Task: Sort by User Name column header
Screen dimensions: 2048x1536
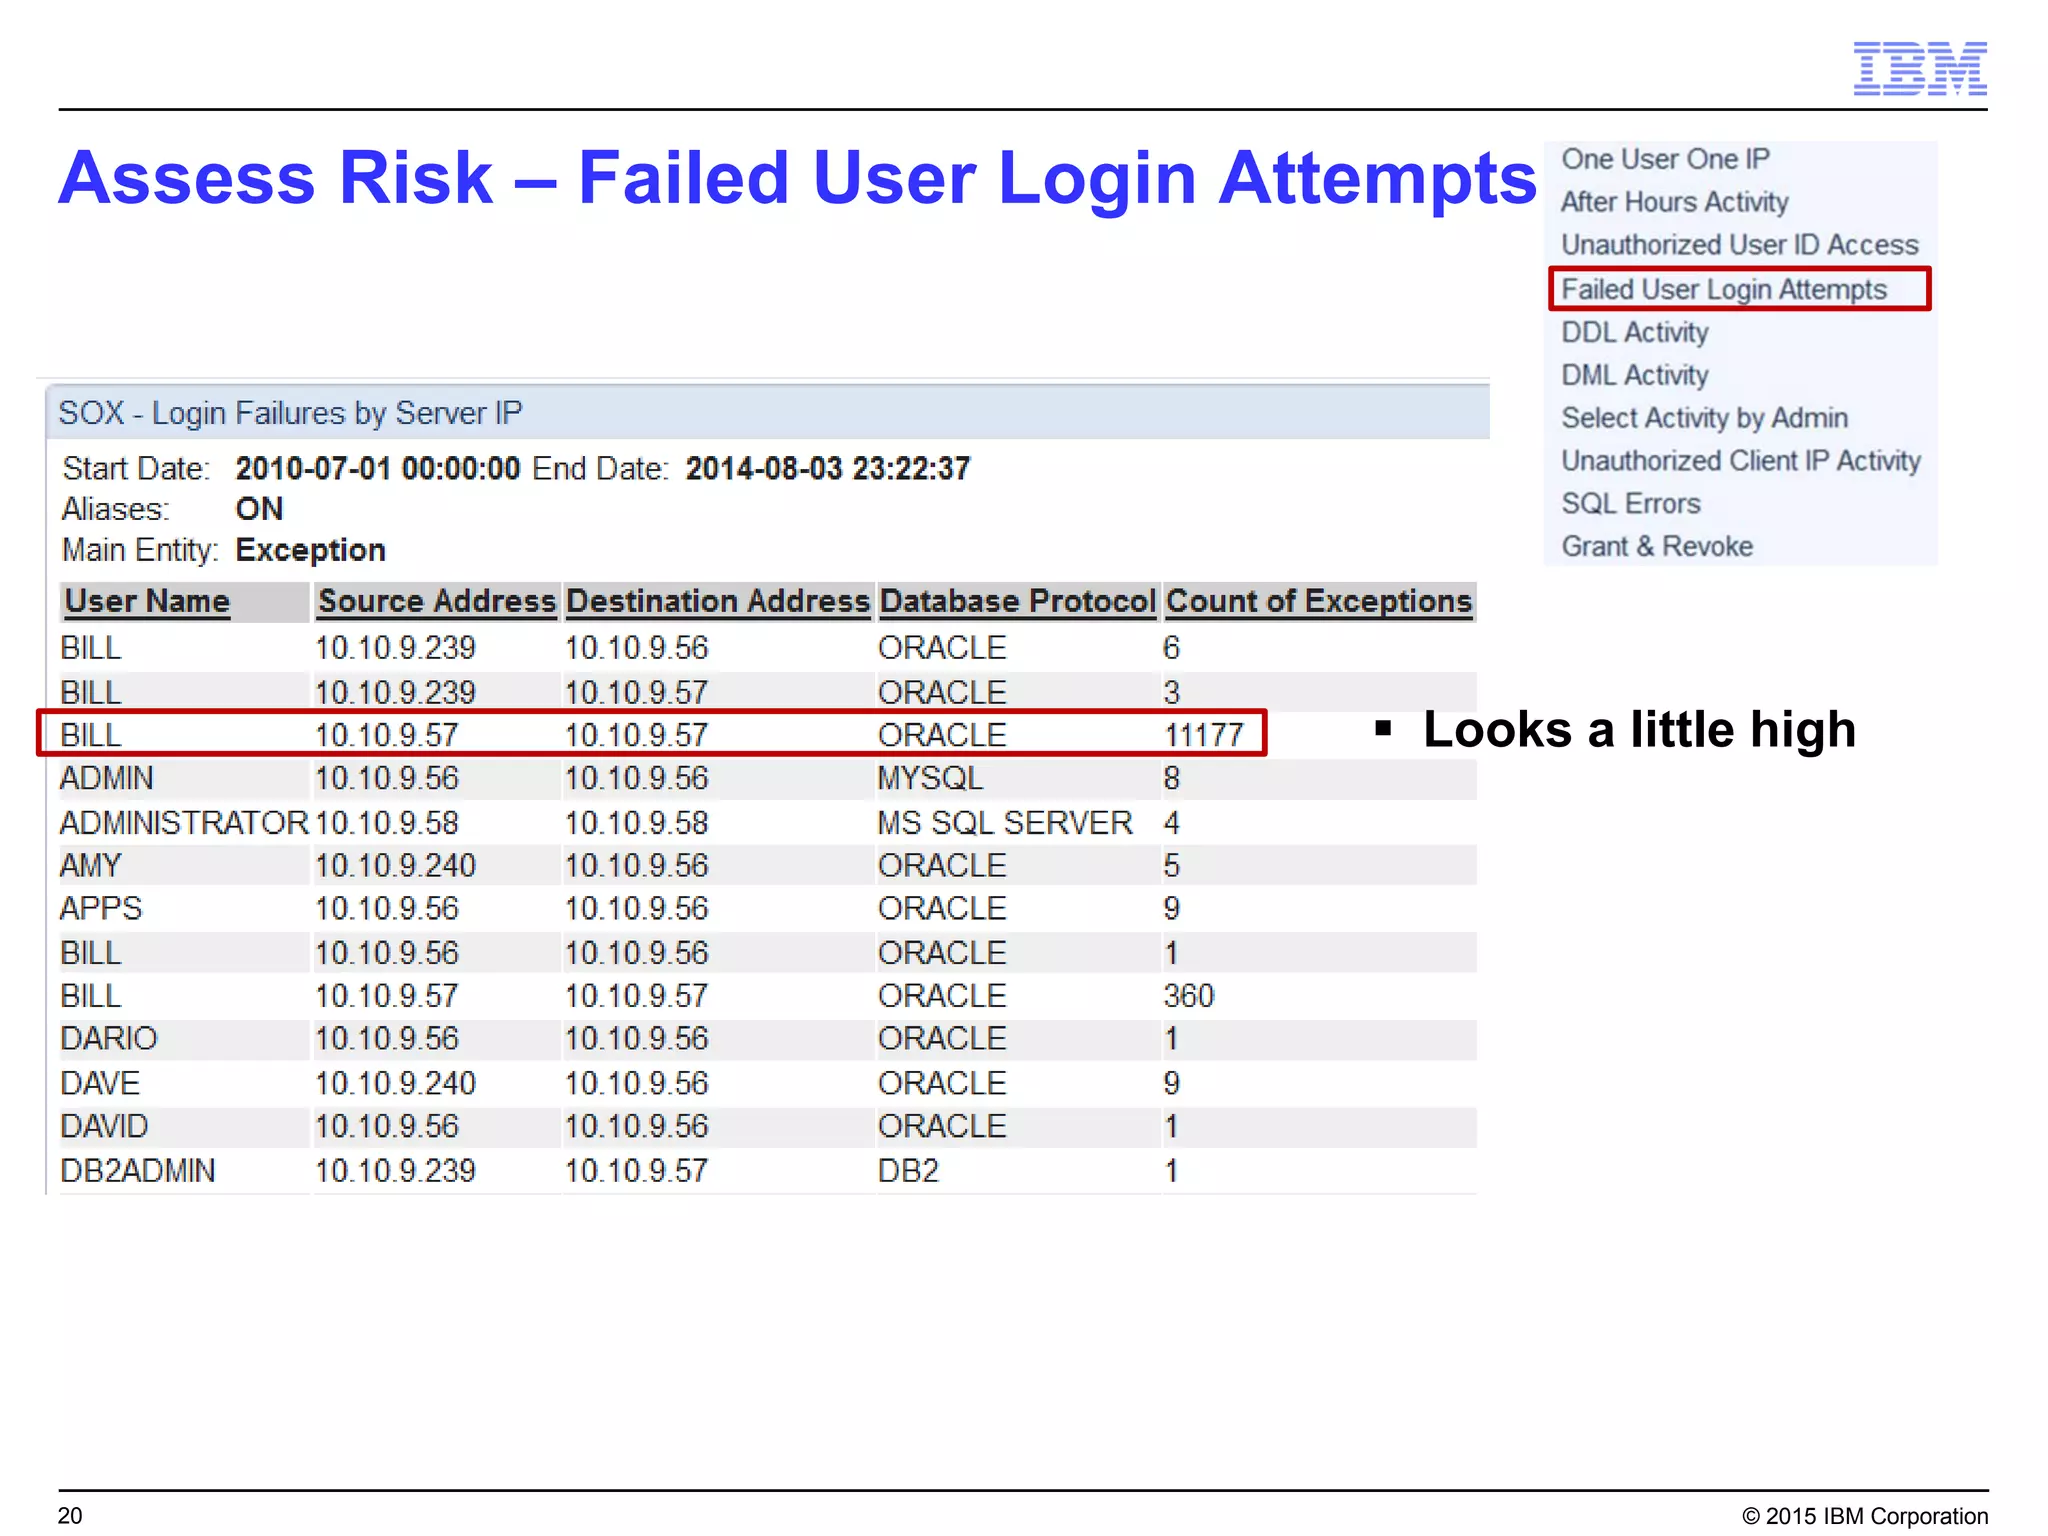Action: pos(147,601)
